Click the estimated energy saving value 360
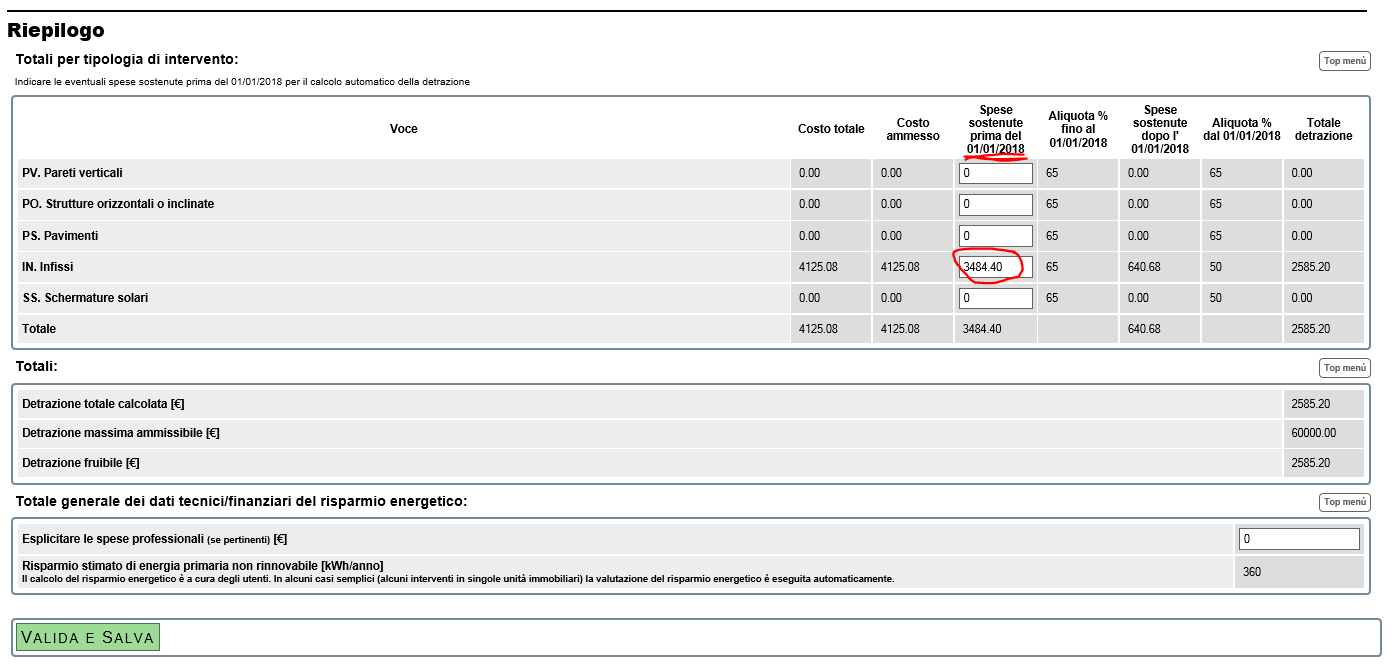 pos(1252,572)
